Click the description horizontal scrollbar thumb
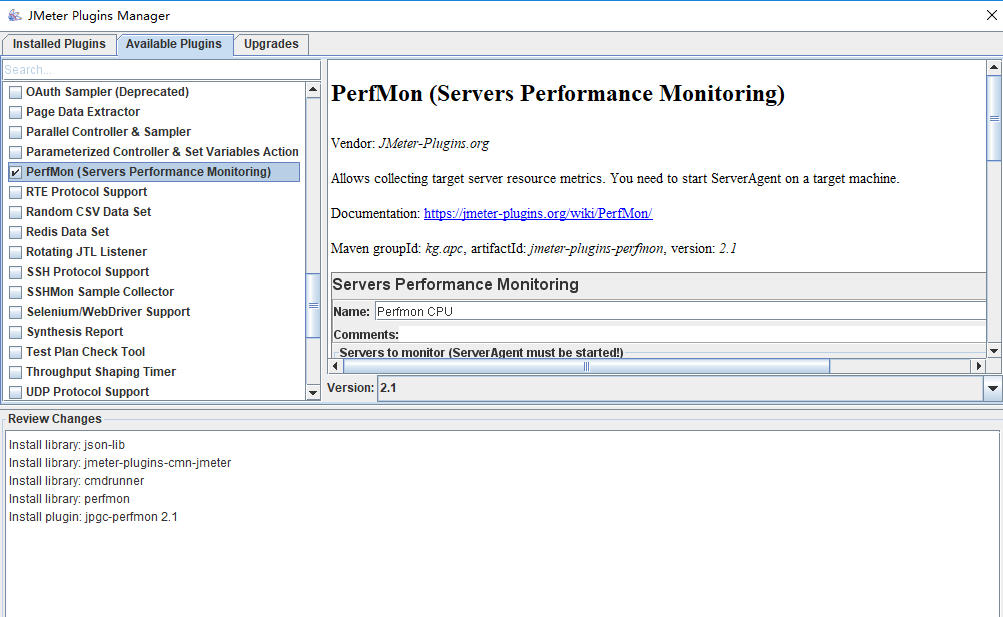The image size is (1003, 617). point(587,366)
